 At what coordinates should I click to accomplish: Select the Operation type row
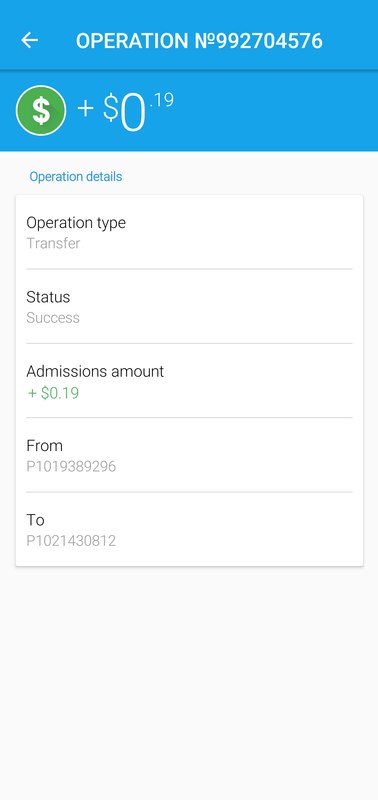pos(189,233)
